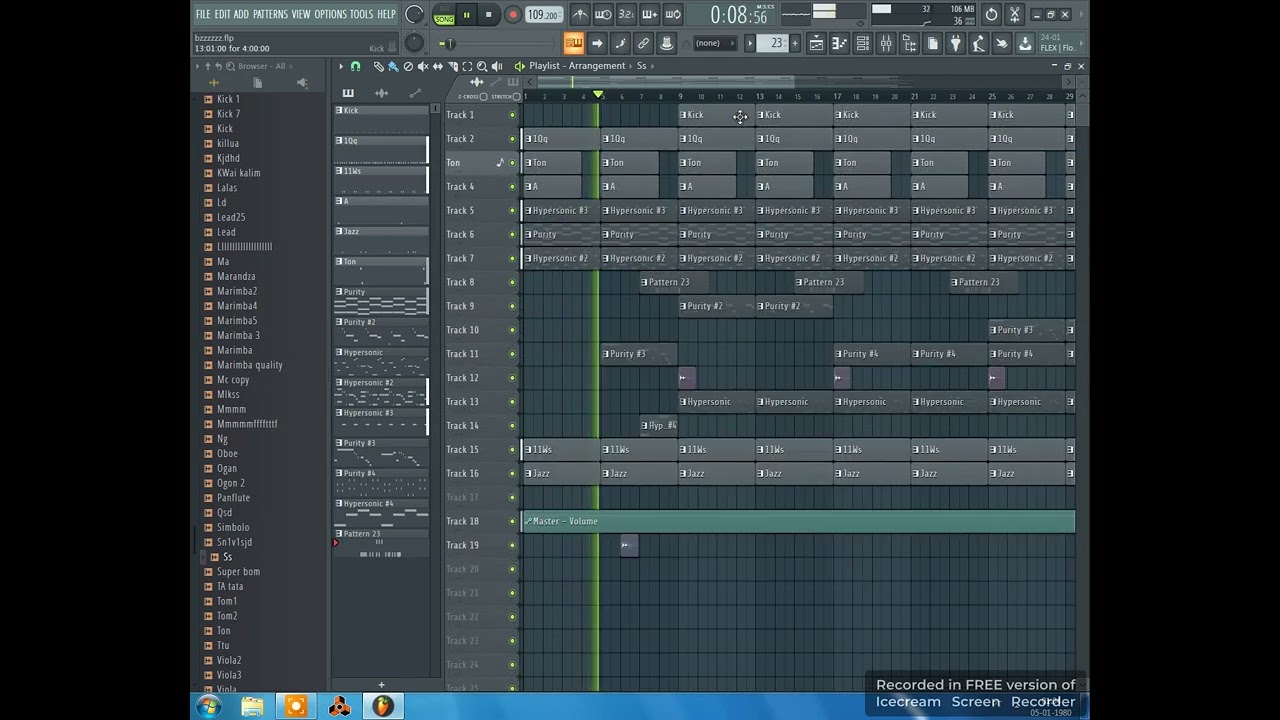Open the pattern selector showing 23

pyautogui.click(x=773, y=43)
